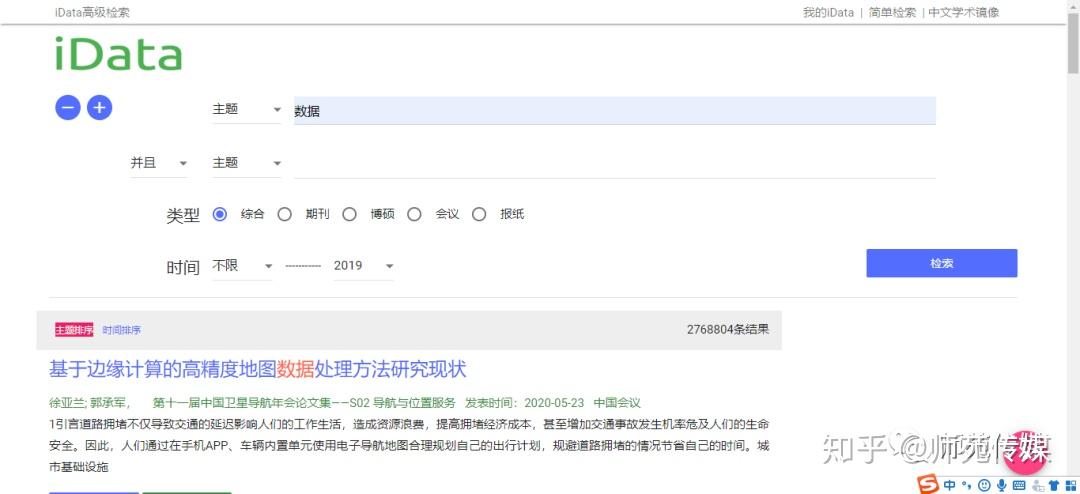Screen dimensions: 1080x494
Task: Focus the empty second search field
Action: (x=614, y=165)
